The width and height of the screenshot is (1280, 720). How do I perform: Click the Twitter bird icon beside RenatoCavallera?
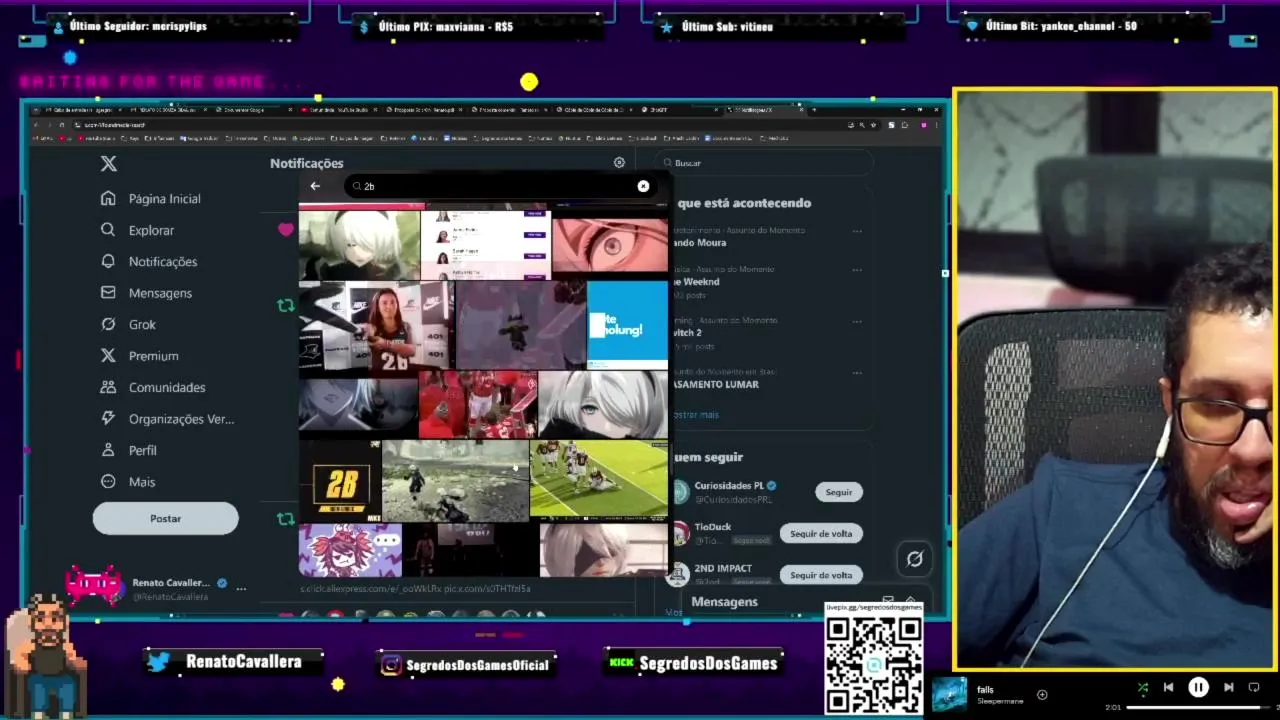(158, 662)
